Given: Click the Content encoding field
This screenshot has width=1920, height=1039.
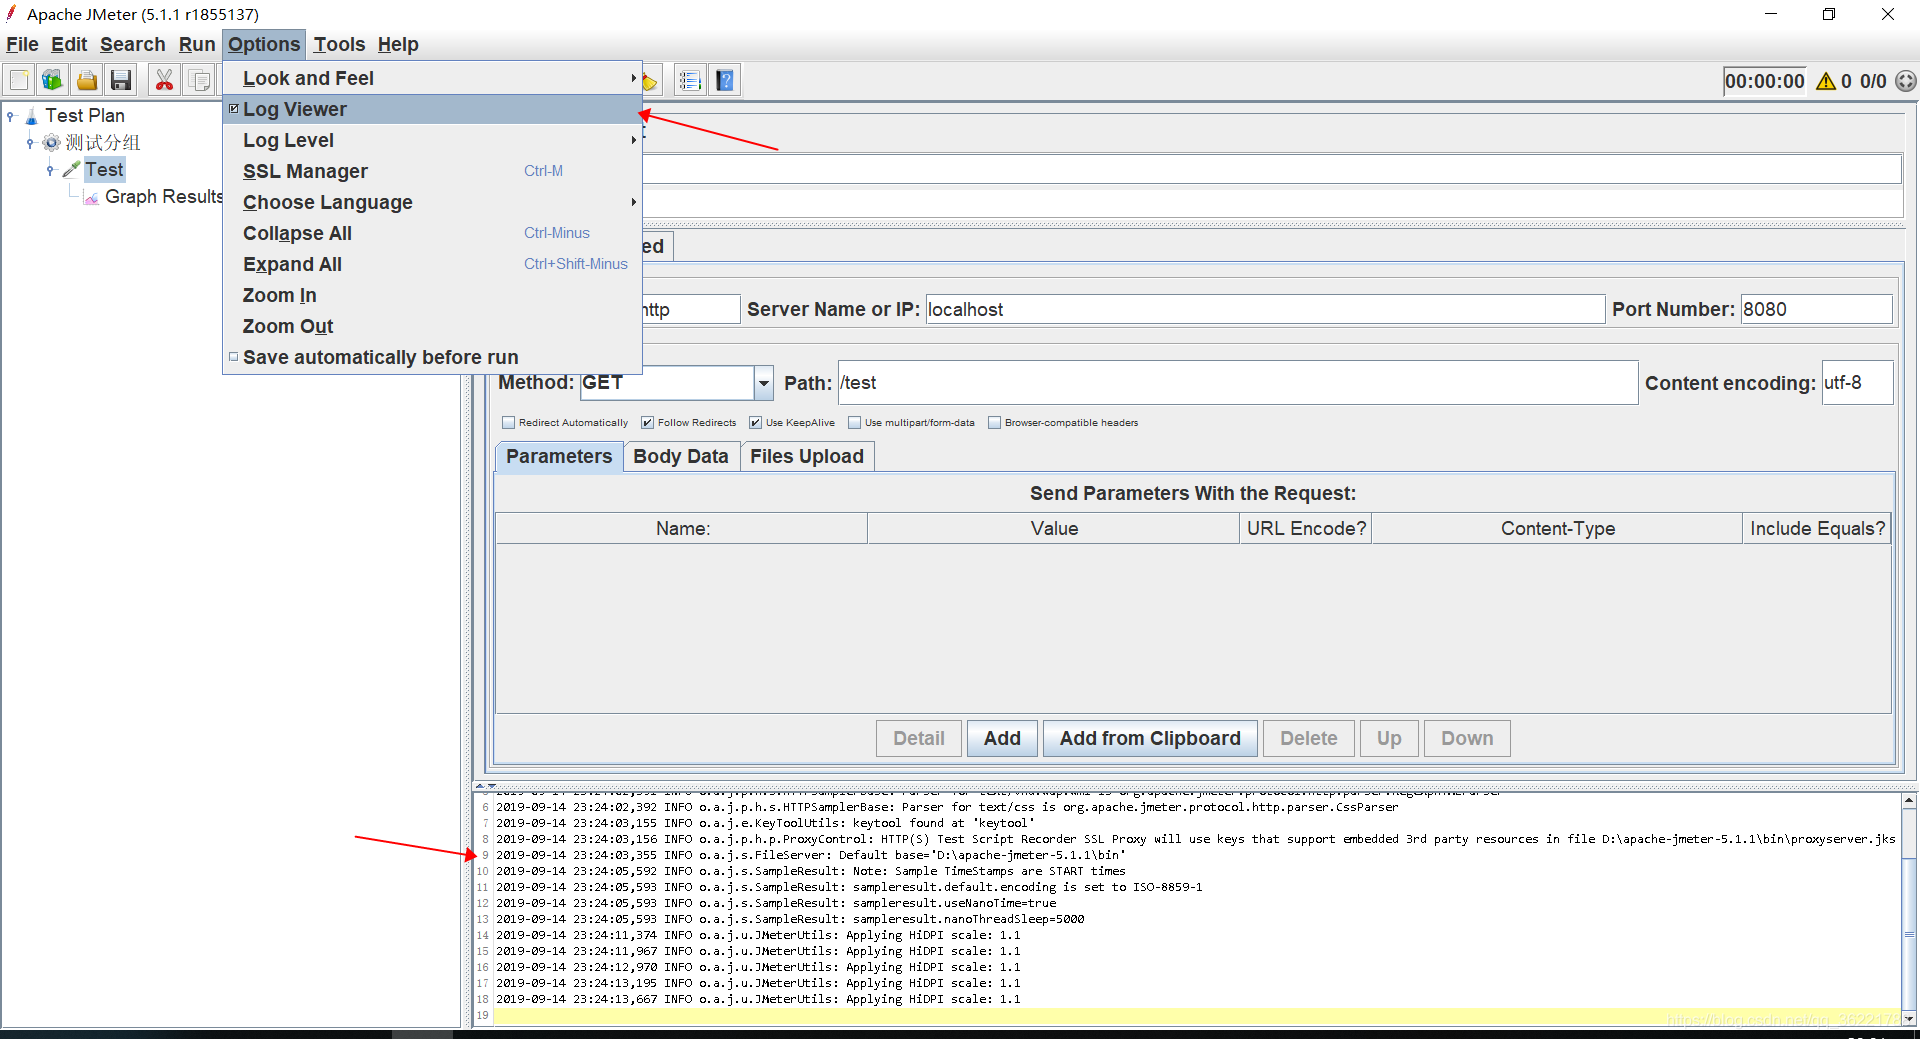Looking at the screenshot, I should point(1857,383).
